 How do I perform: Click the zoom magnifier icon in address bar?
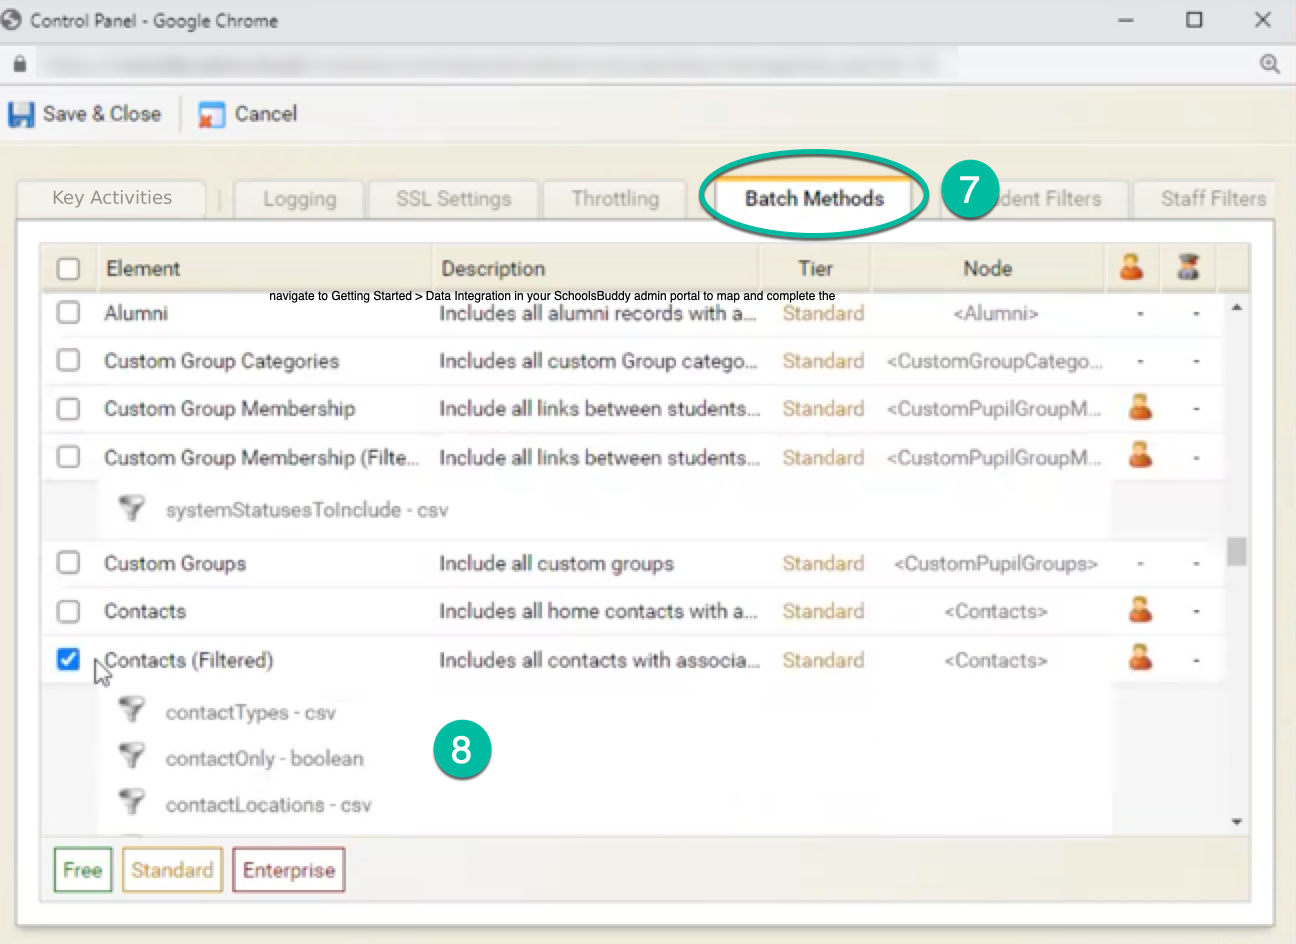[1270, 64]
